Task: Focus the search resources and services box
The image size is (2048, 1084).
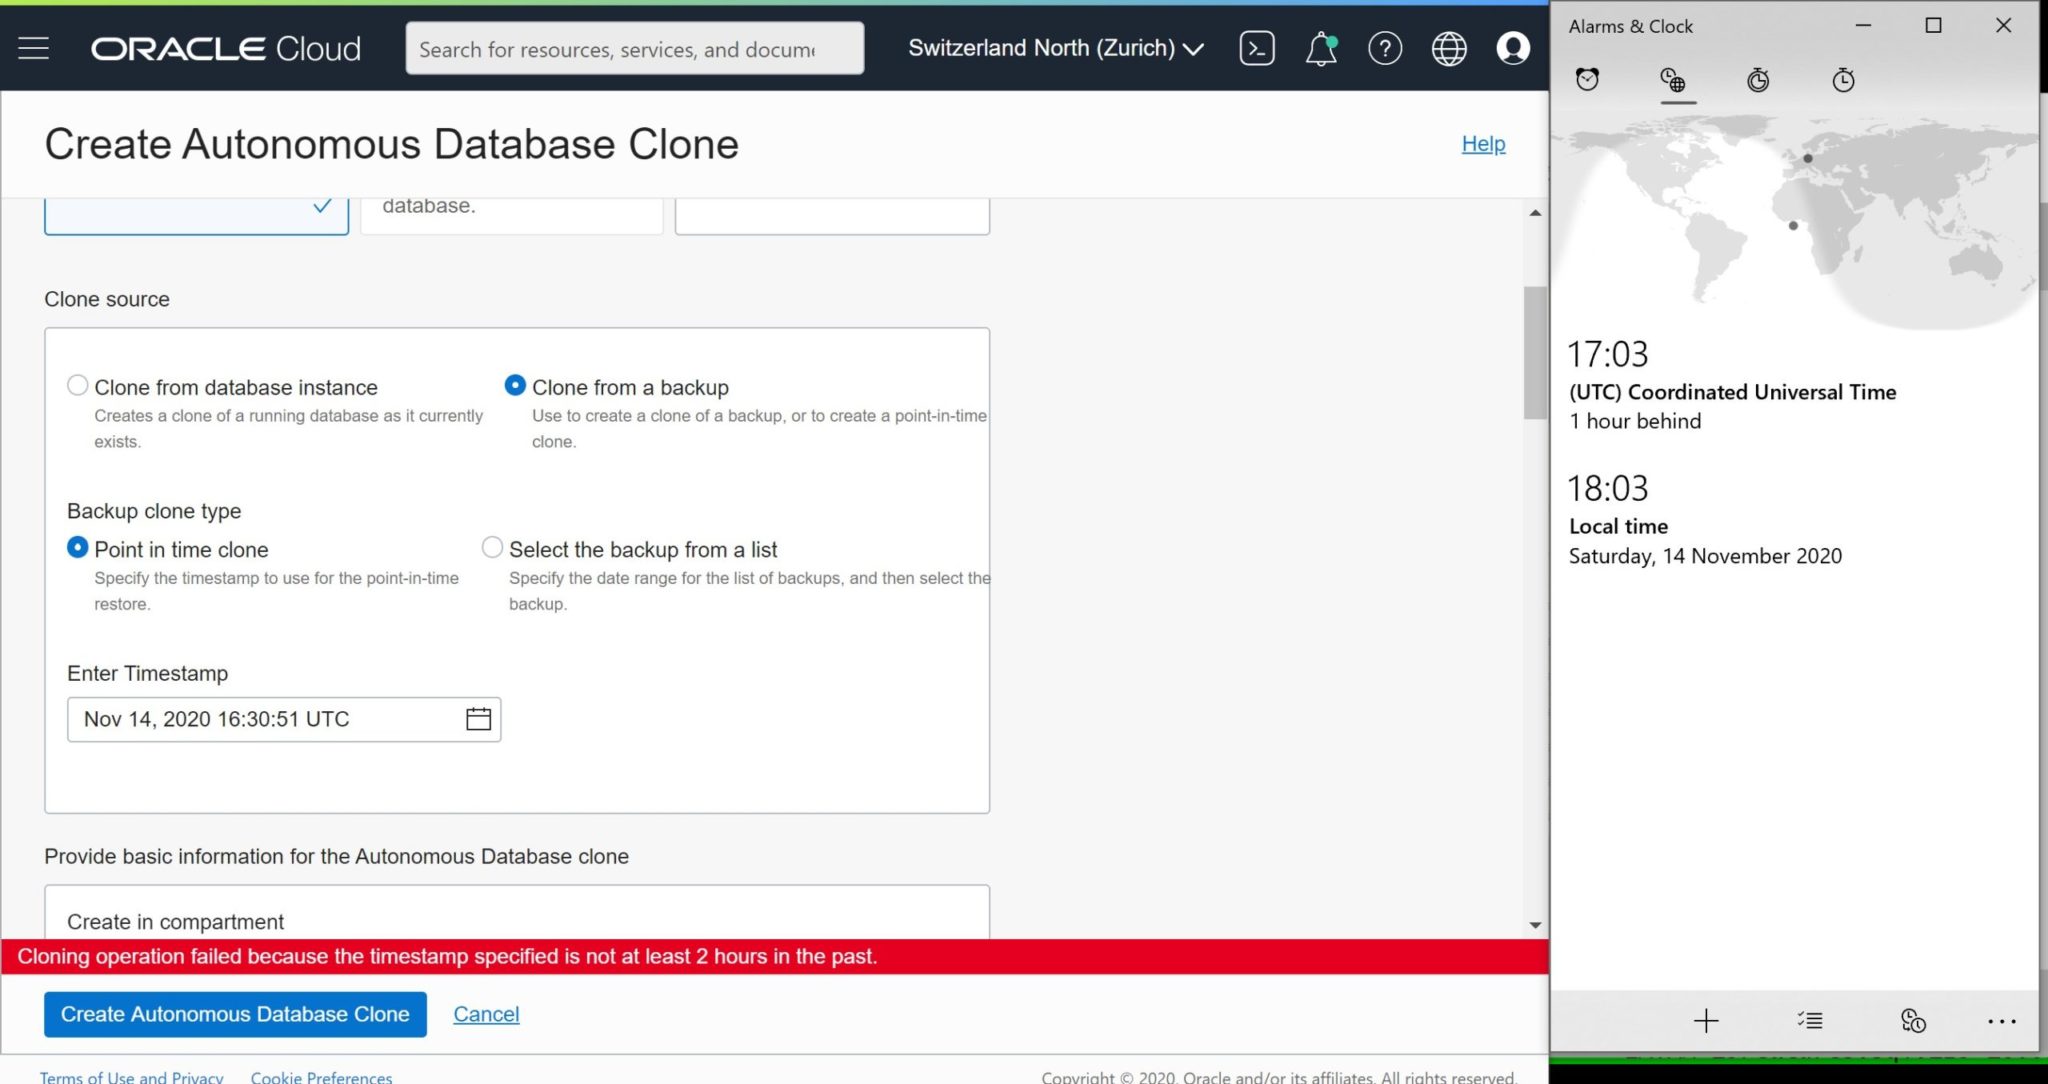Action: pos(635,48)
